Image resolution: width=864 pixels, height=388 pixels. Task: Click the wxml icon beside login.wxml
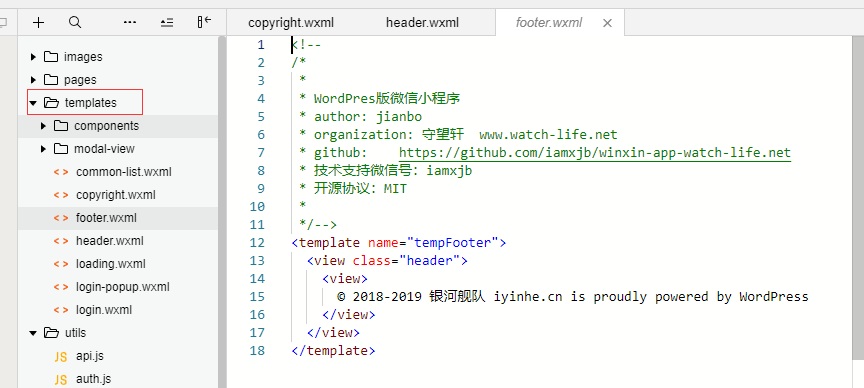61,310
